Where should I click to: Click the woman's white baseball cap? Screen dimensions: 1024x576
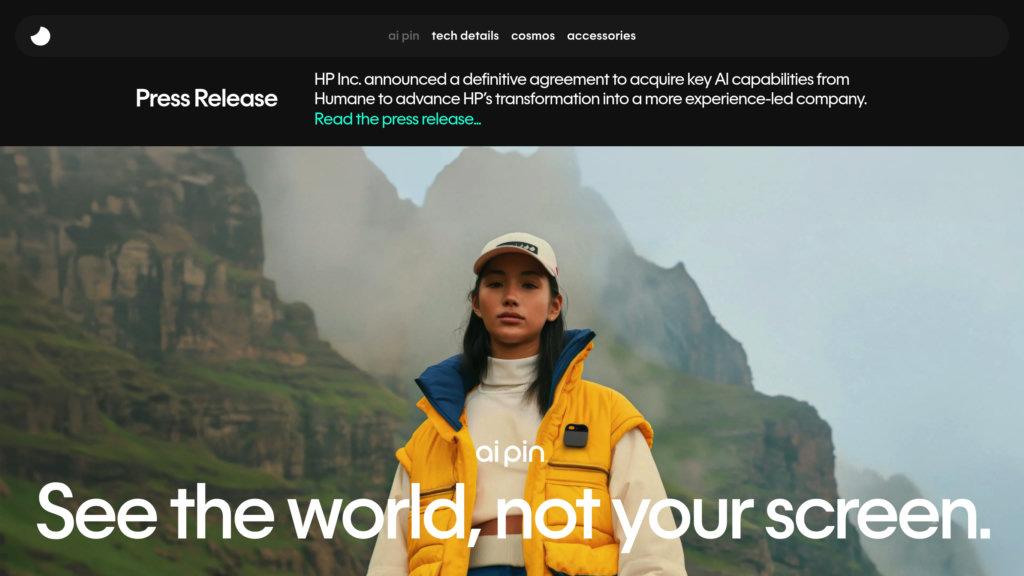tap(515, 253)
